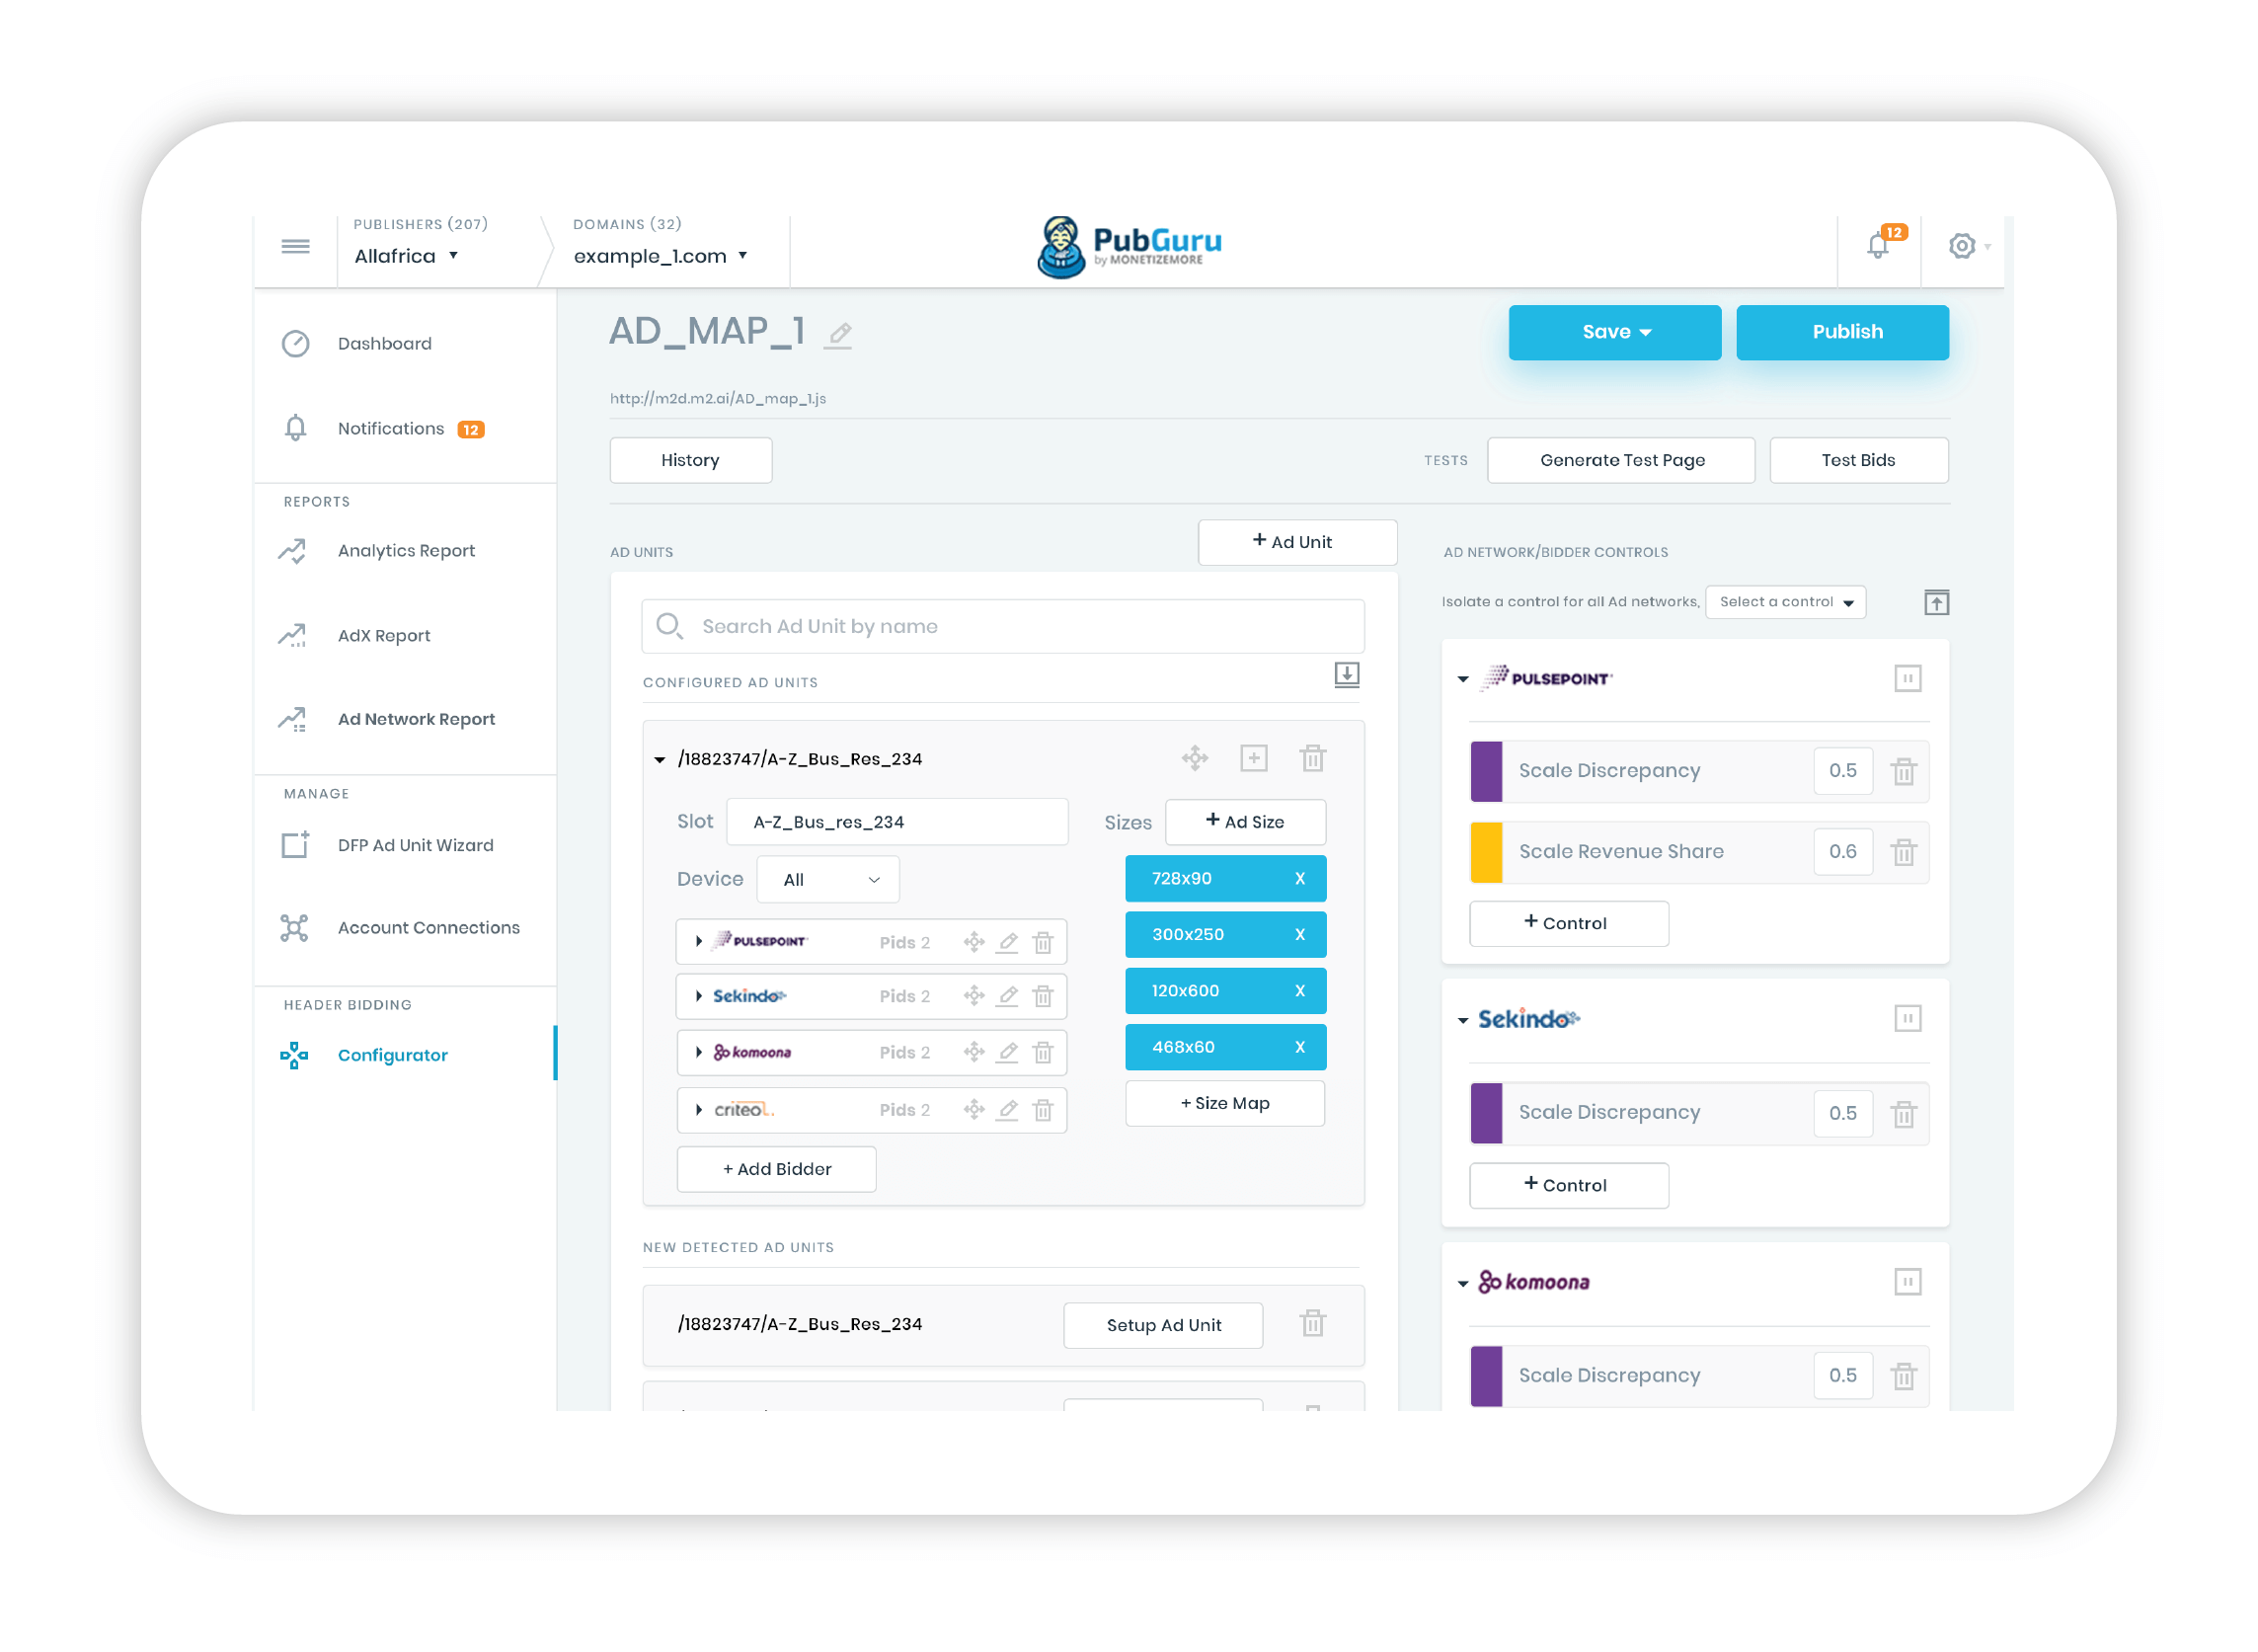
Task: Click Generate Test Page
Action: tap(1621, 460)
